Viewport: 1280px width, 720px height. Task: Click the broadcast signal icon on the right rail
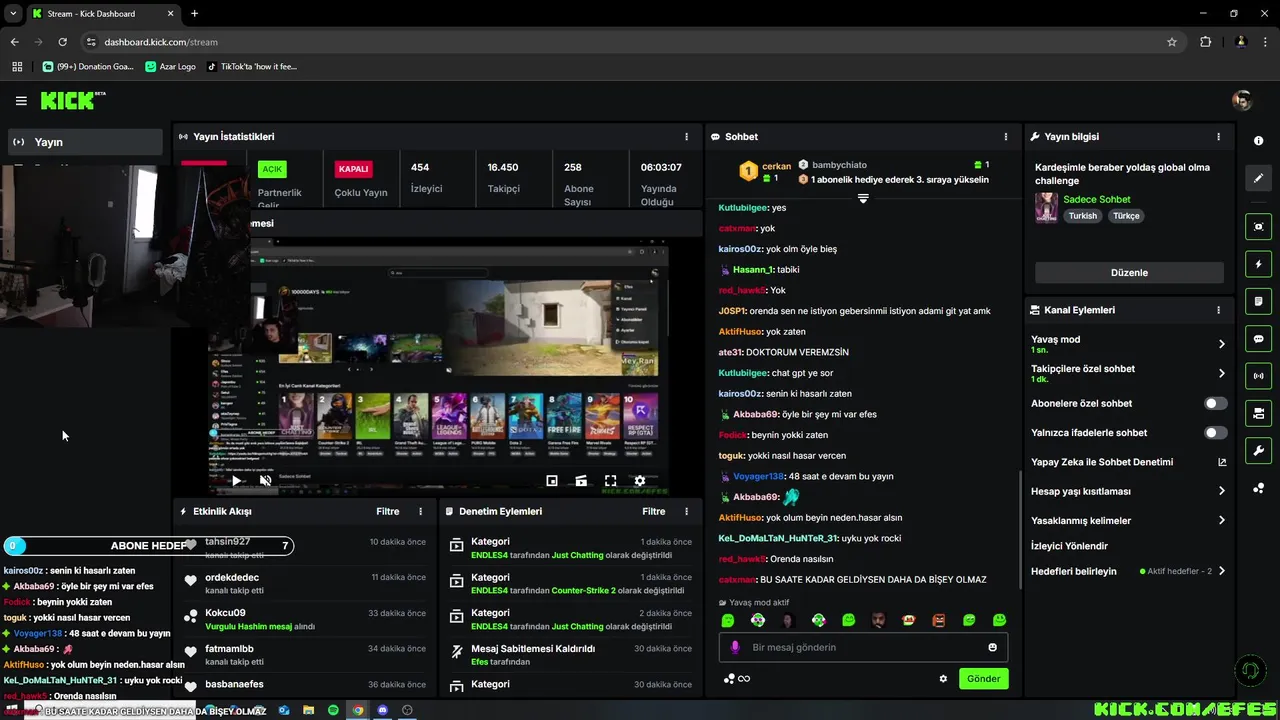(x=1258, y=376)
